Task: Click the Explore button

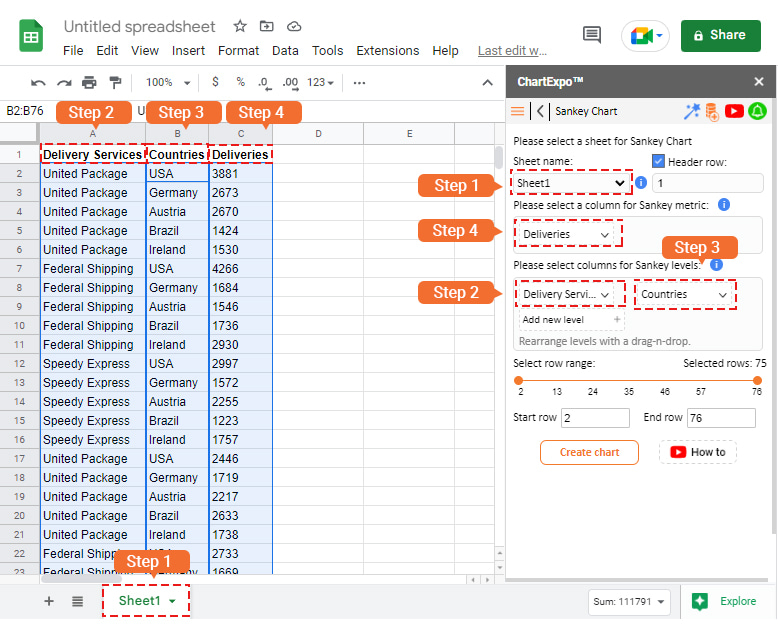Action: [x=724, y=601]
